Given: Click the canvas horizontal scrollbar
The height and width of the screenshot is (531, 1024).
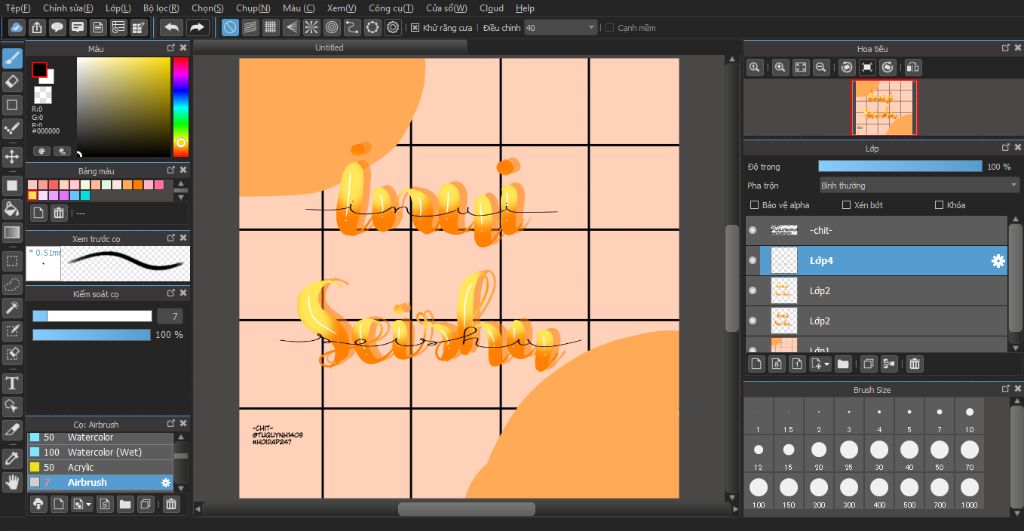Looking at the screenshot, I should click(x=467, y=509).
